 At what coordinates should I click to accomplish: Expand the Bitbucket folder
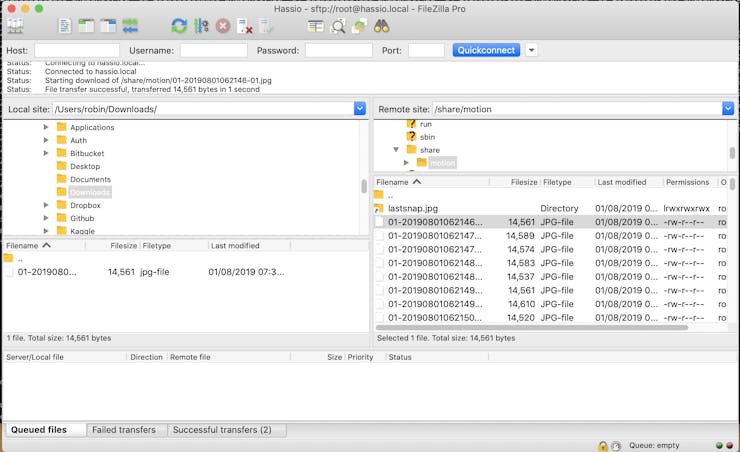click(x=46, y=153)
